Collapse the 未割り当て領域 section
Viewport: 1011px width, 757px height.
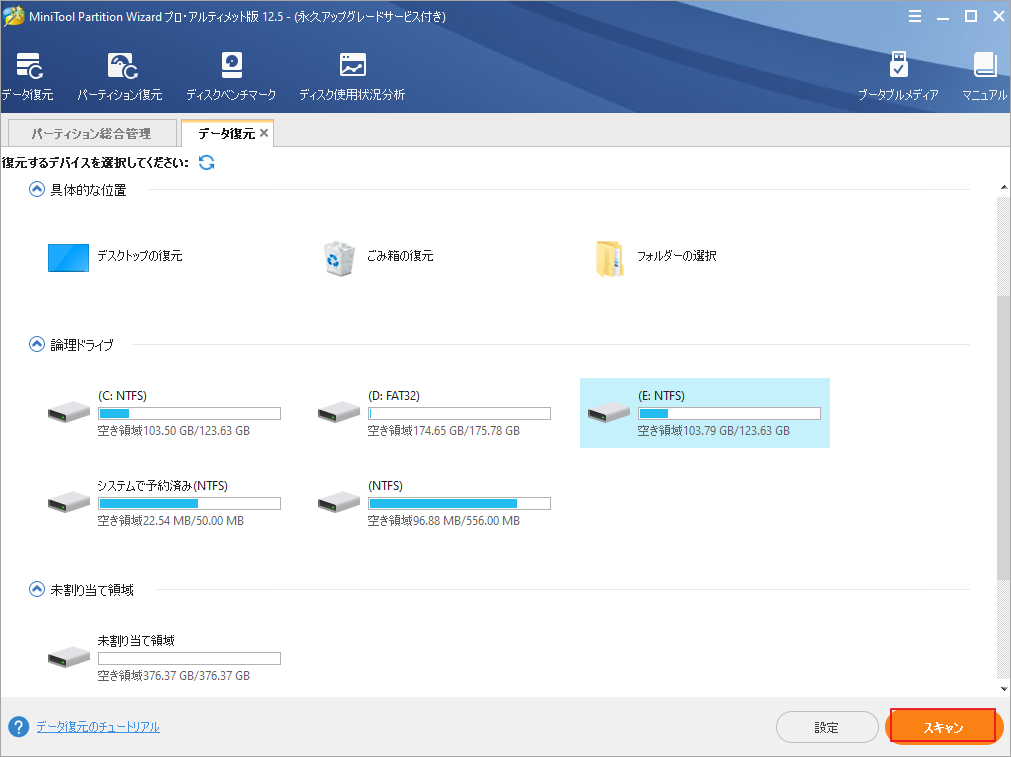coord(37,590)
